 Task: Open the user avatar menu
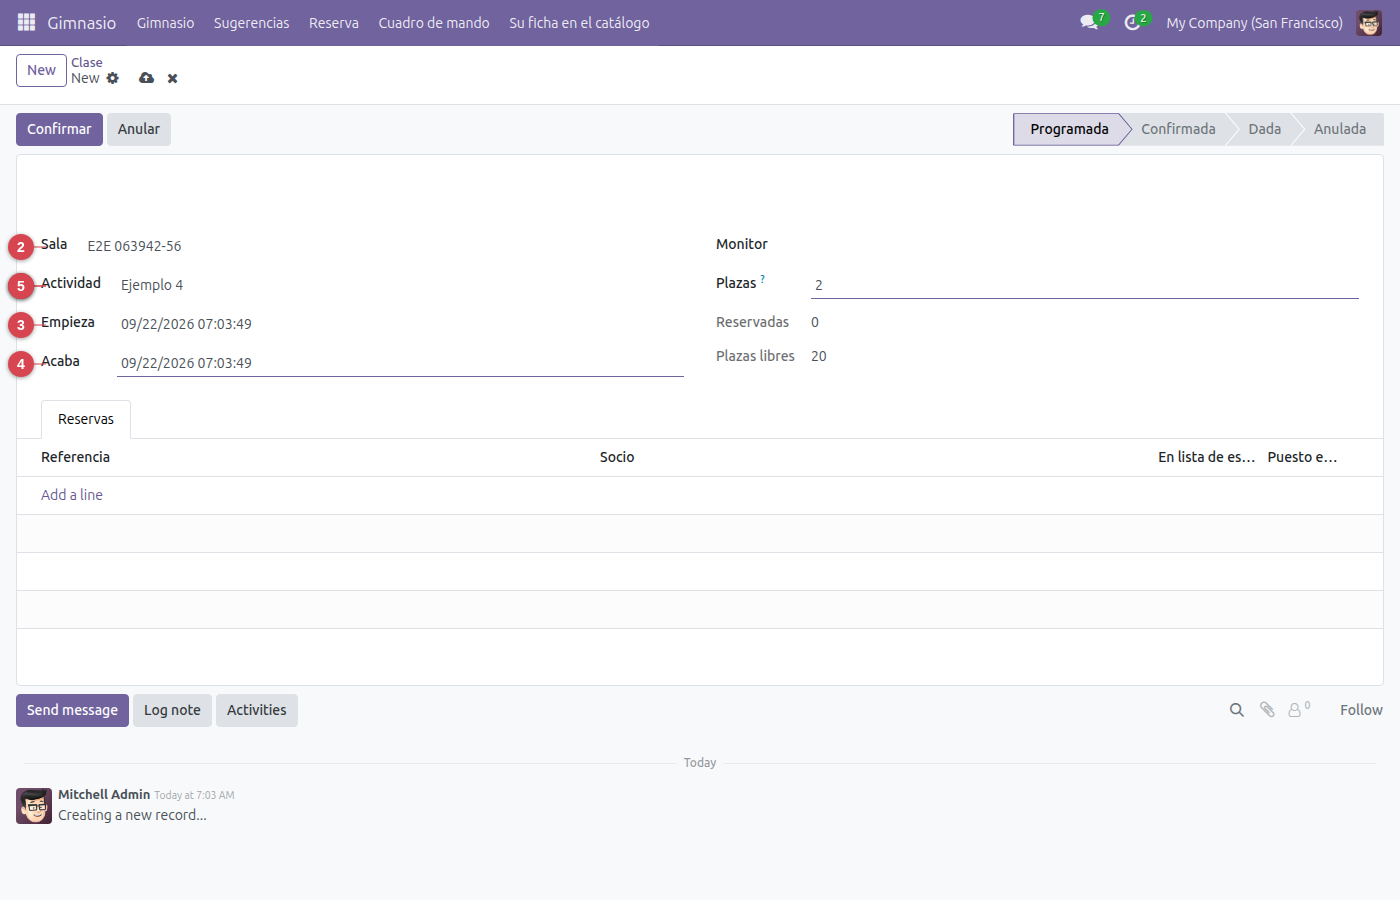coord(1369,22)
